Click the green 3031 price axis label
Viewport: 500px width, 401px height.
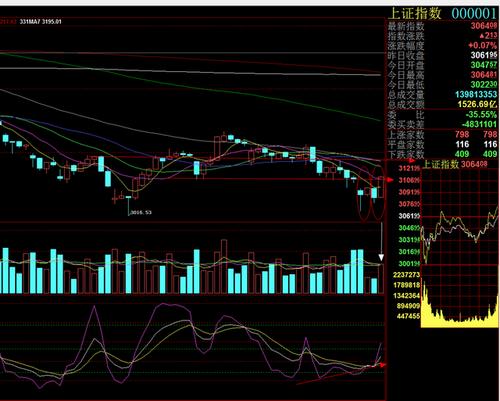pos(409,240)
